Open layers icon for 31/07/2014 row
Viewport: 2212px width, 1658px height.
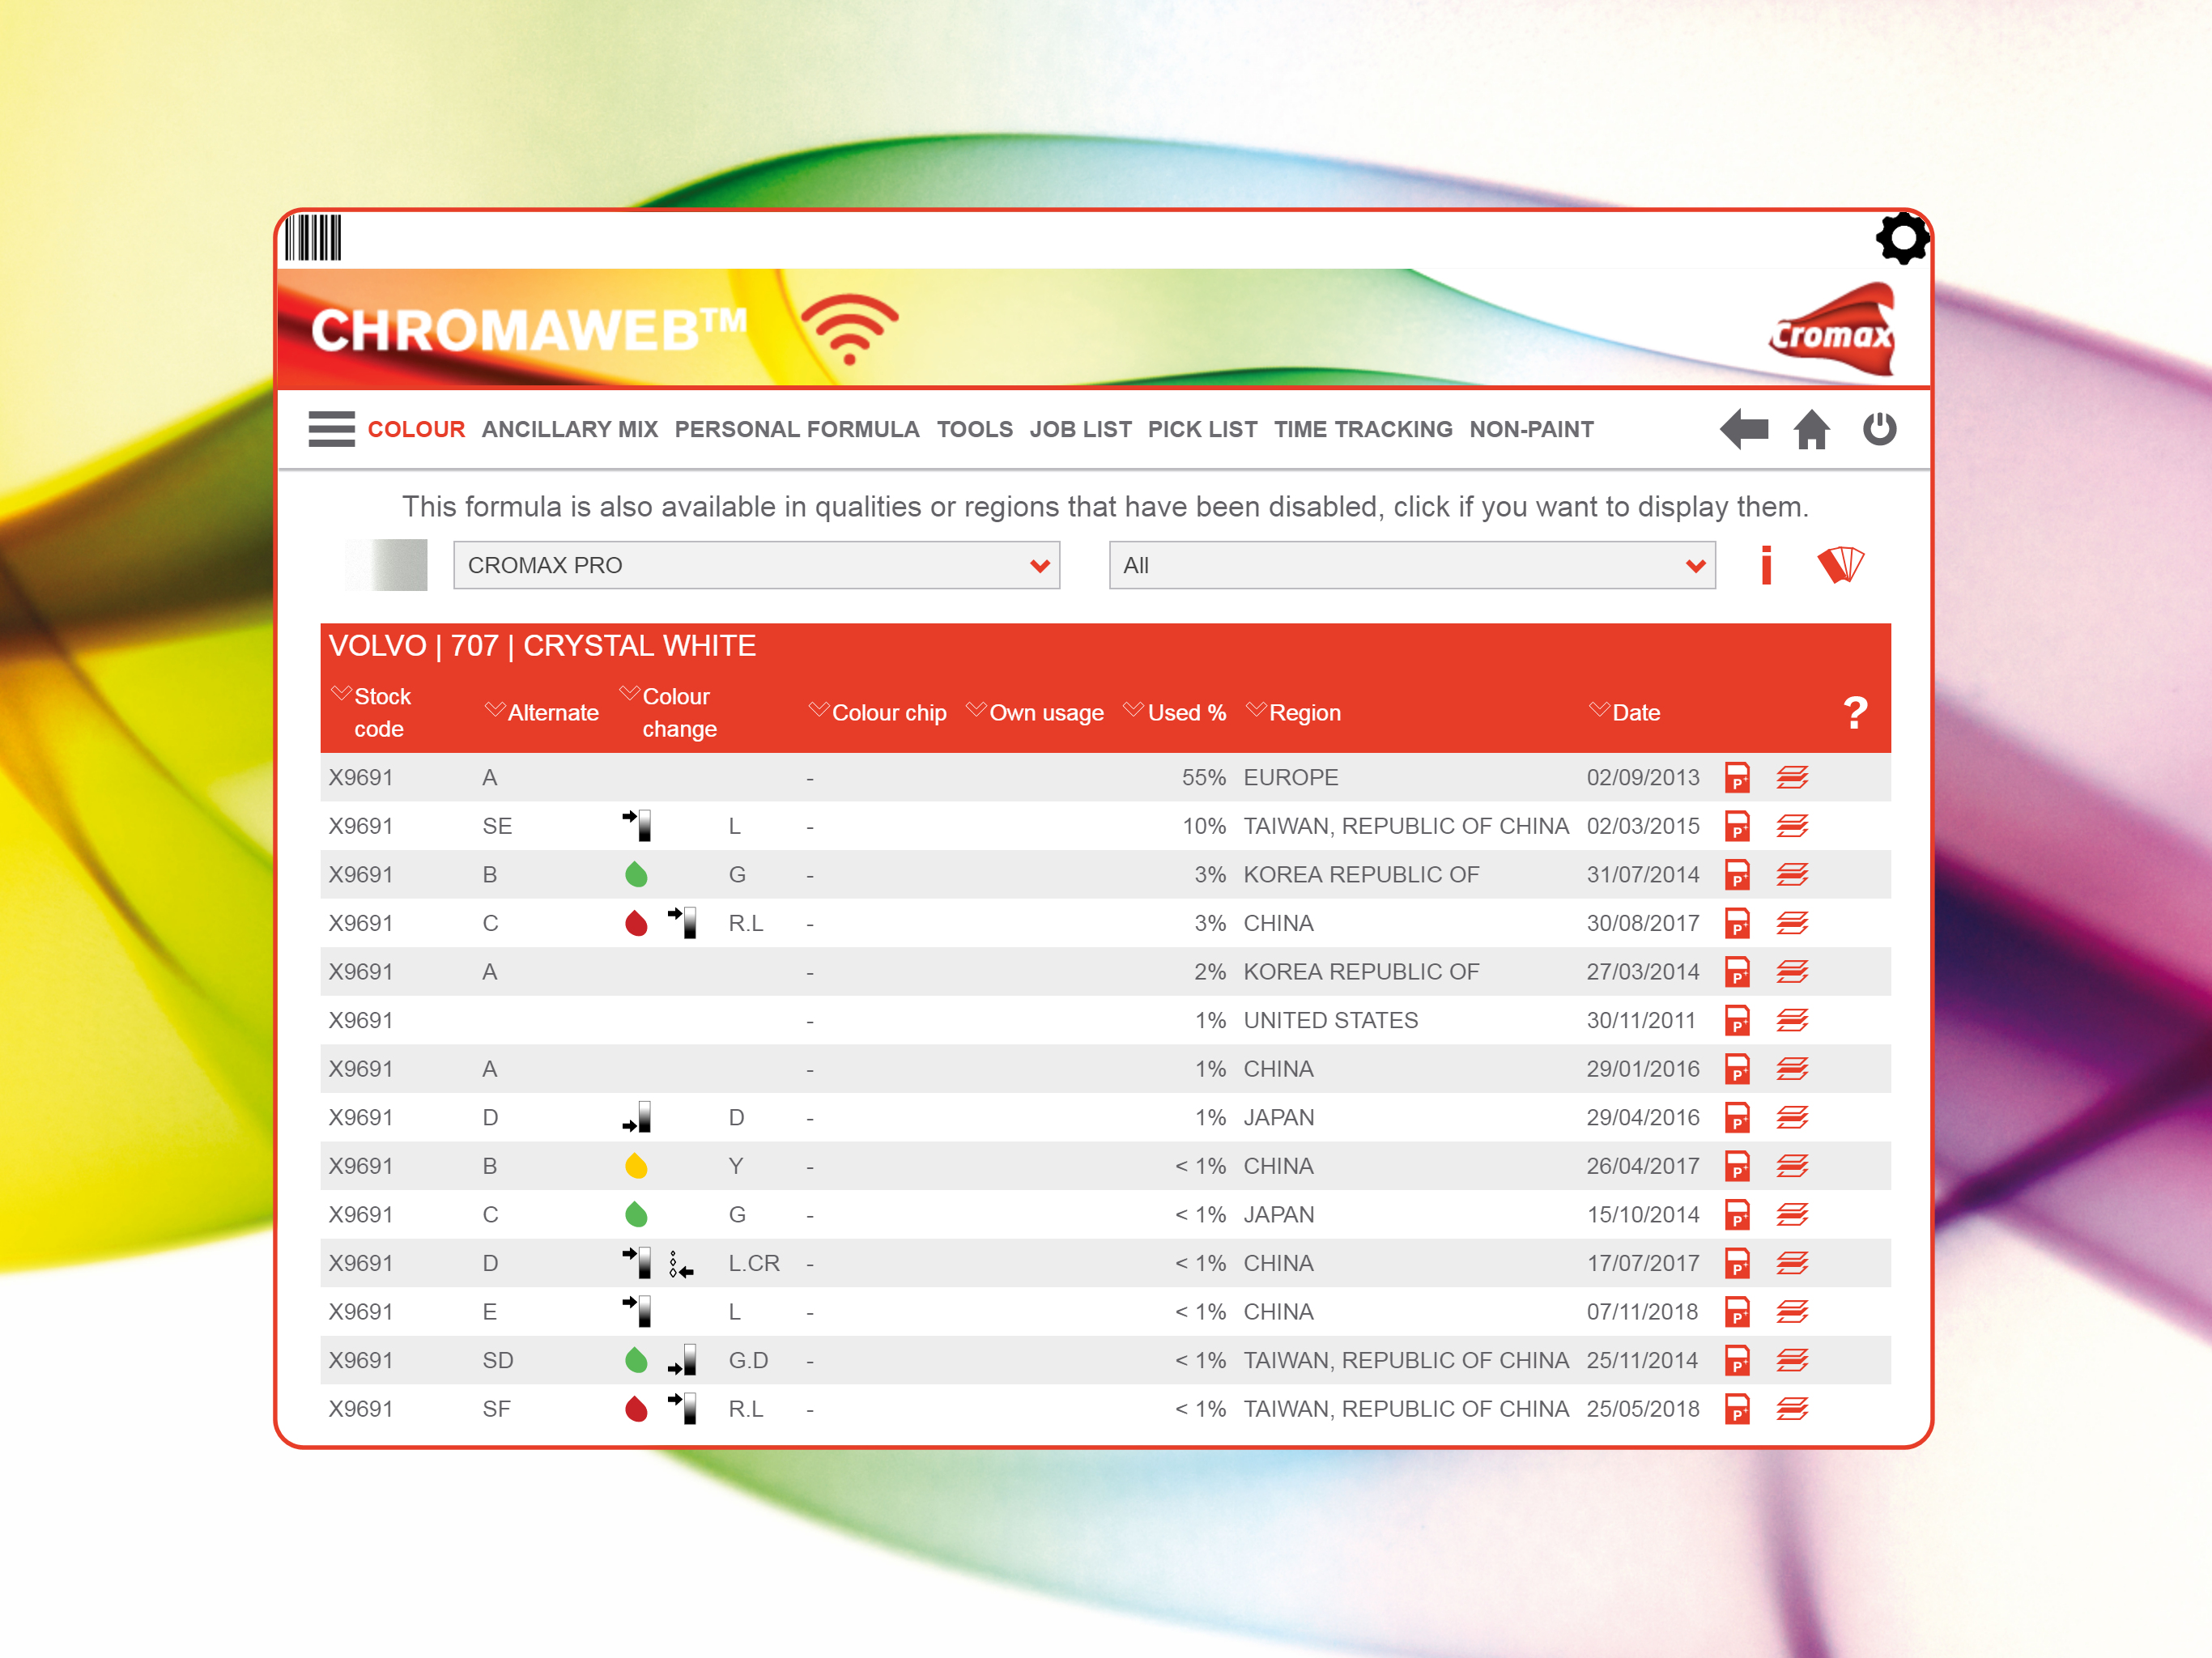[1792, 875]
